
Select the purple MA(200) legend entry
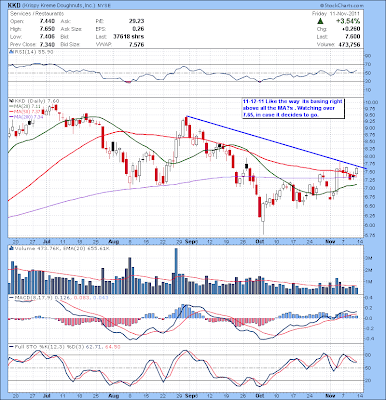[x=24, y=117]
